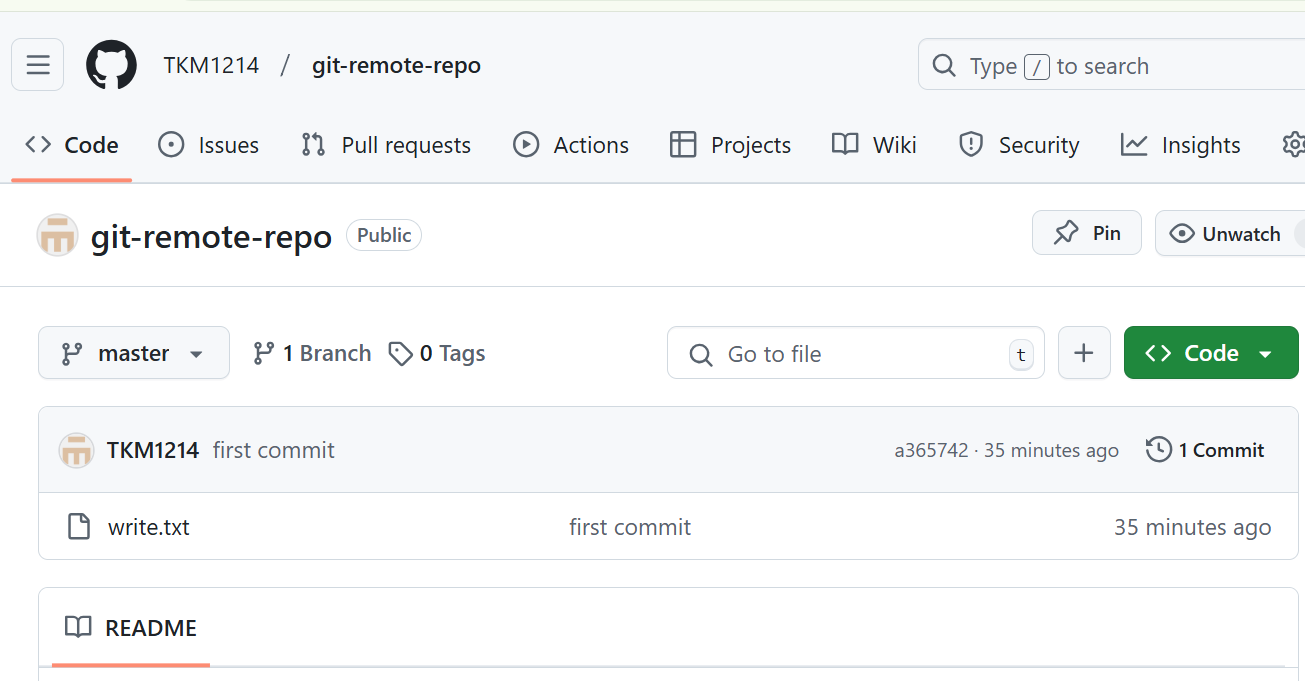Click the Unwatch button
Screen dimensions: 1305x681
1230,234
